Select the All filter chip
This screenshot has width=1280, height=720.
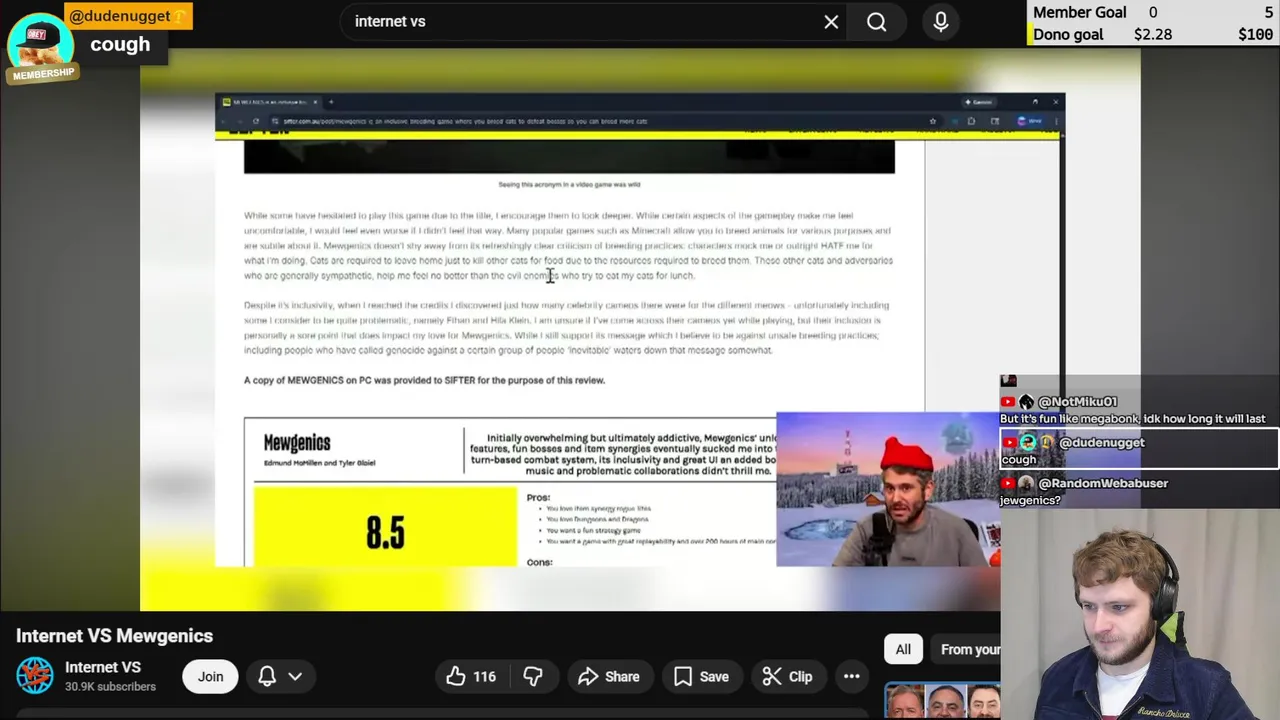tap(903, 650)
